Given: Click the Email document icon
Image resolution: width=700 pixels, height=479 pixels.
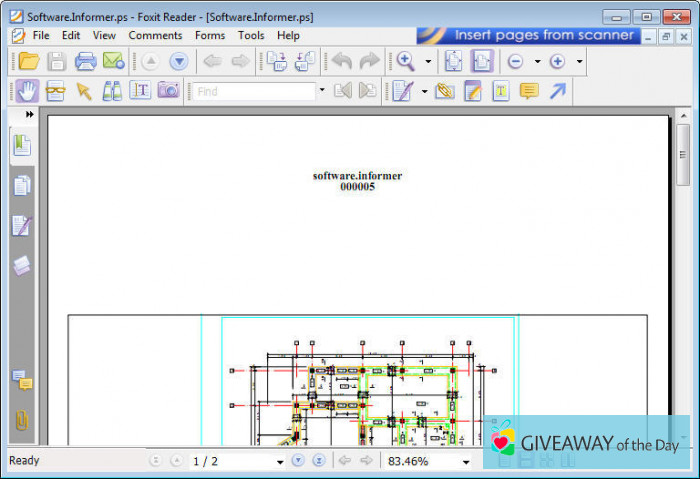Looking at the screenshot, I should pos(113,61).
